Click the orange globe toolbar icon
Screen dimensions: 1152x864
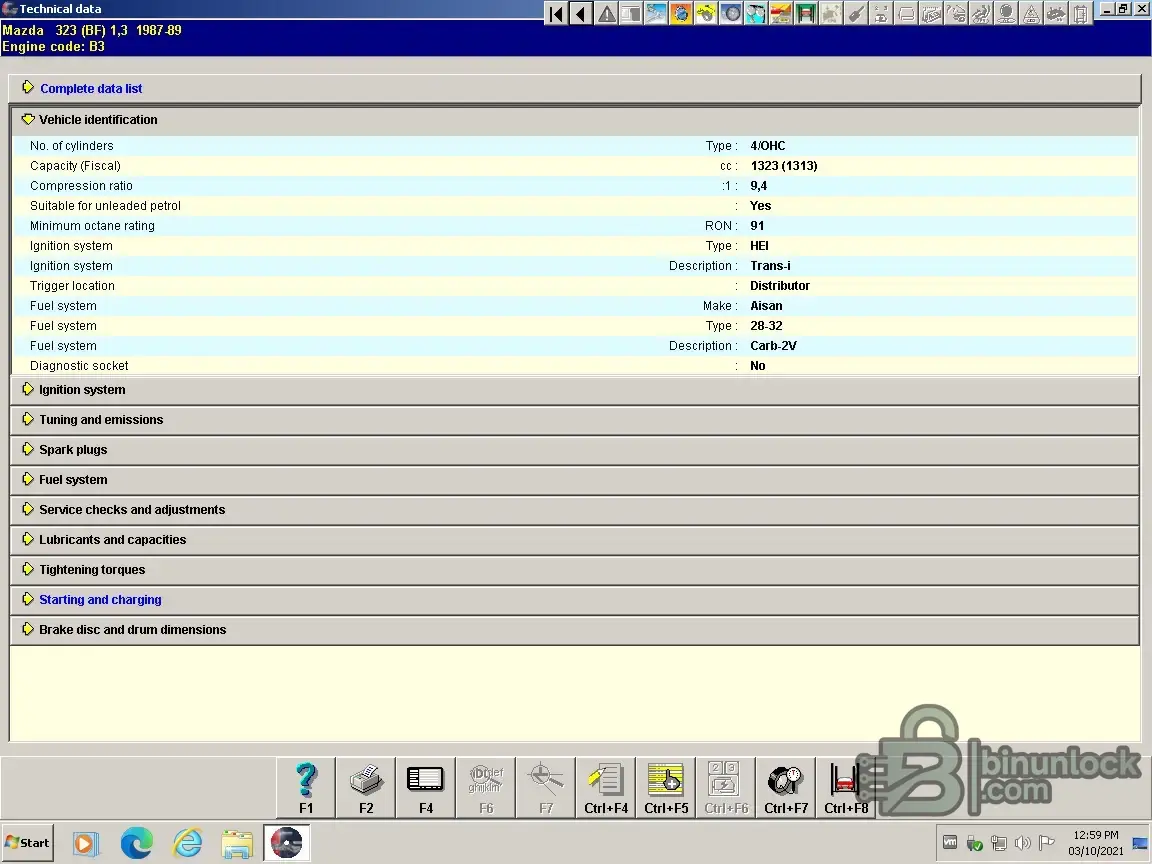tap(681, 13)
